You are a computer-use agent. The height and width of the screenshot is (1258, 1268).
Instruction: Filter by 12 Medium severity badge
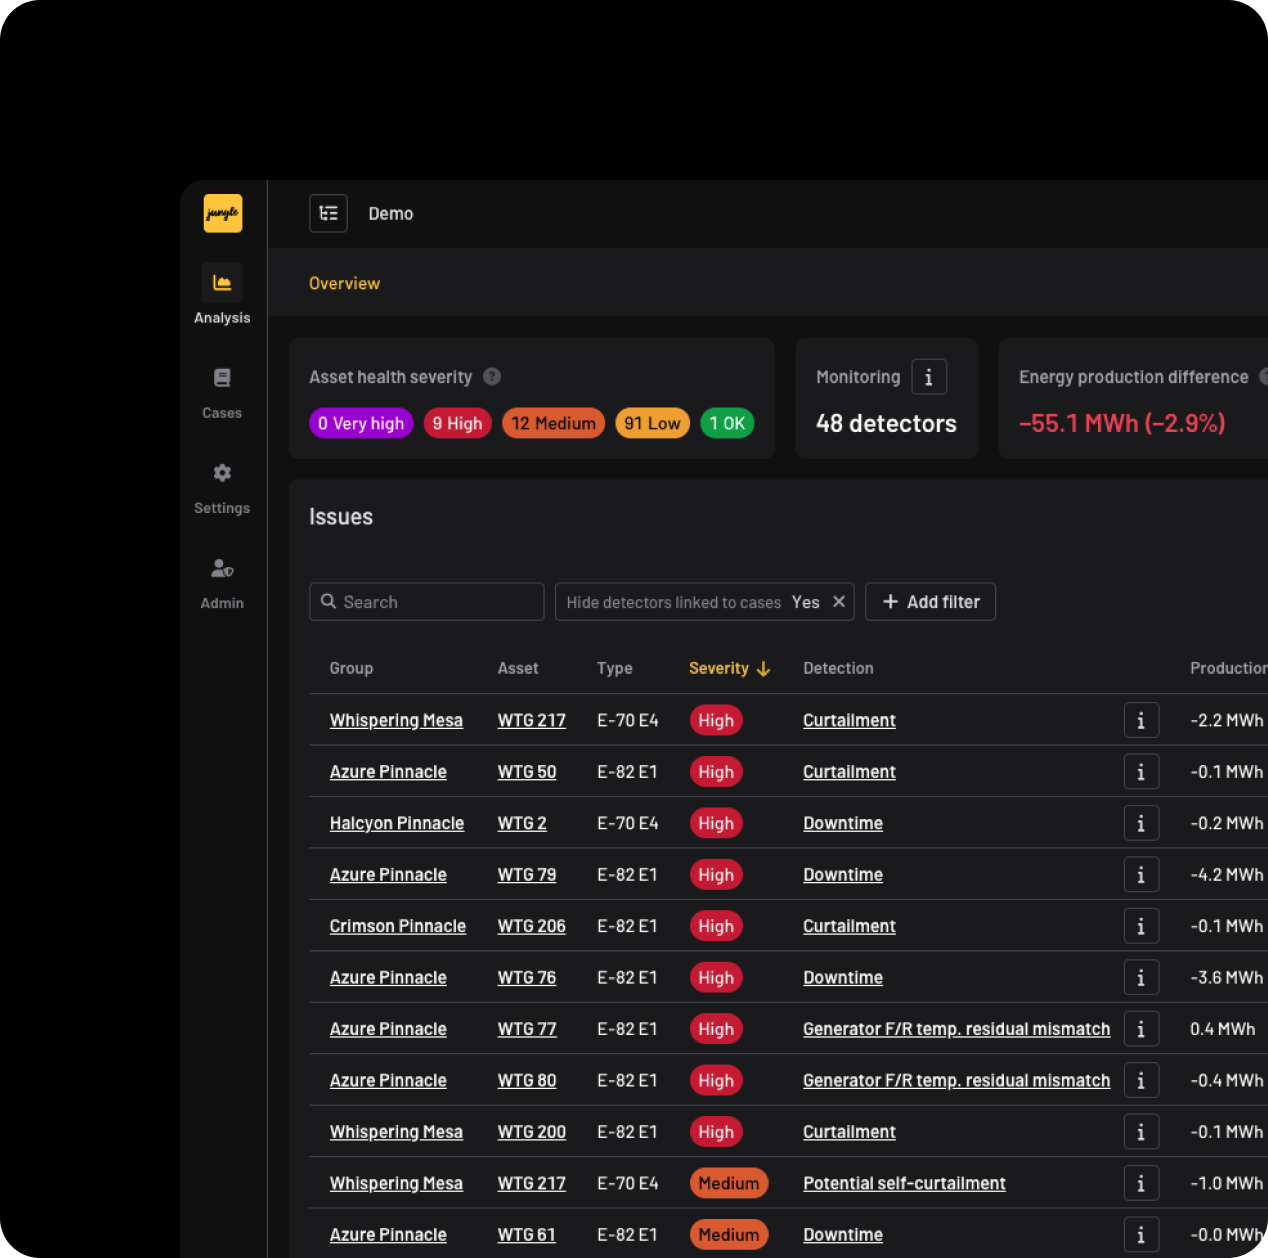tap(553, 423)
